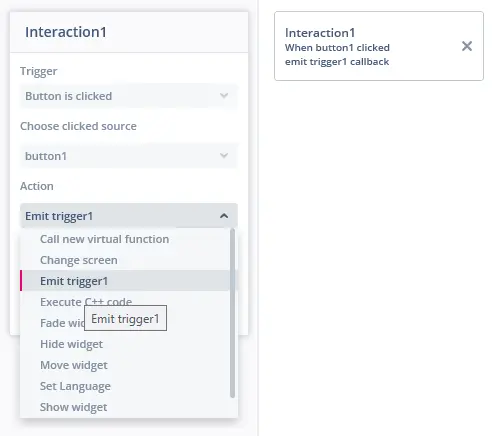Open the Trigger dropdown chevron

pos(224,96)
